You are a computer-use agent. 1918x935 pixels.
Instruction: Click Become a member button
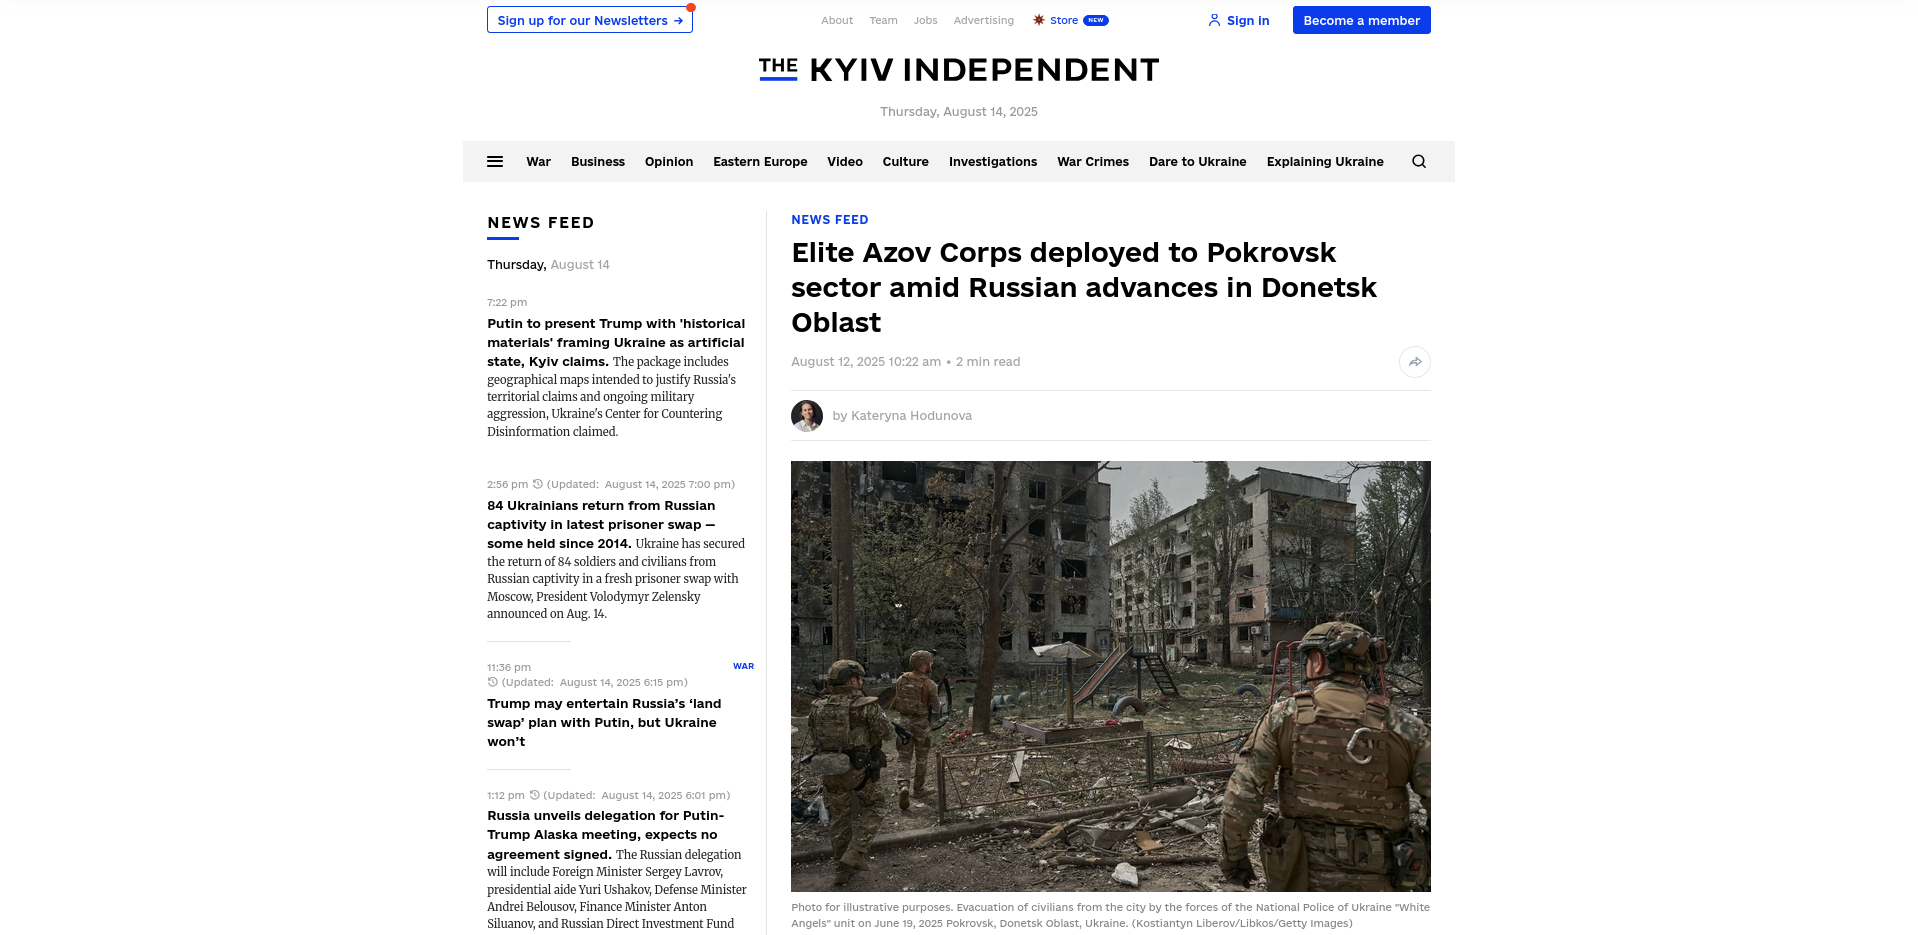[1361, 20]
